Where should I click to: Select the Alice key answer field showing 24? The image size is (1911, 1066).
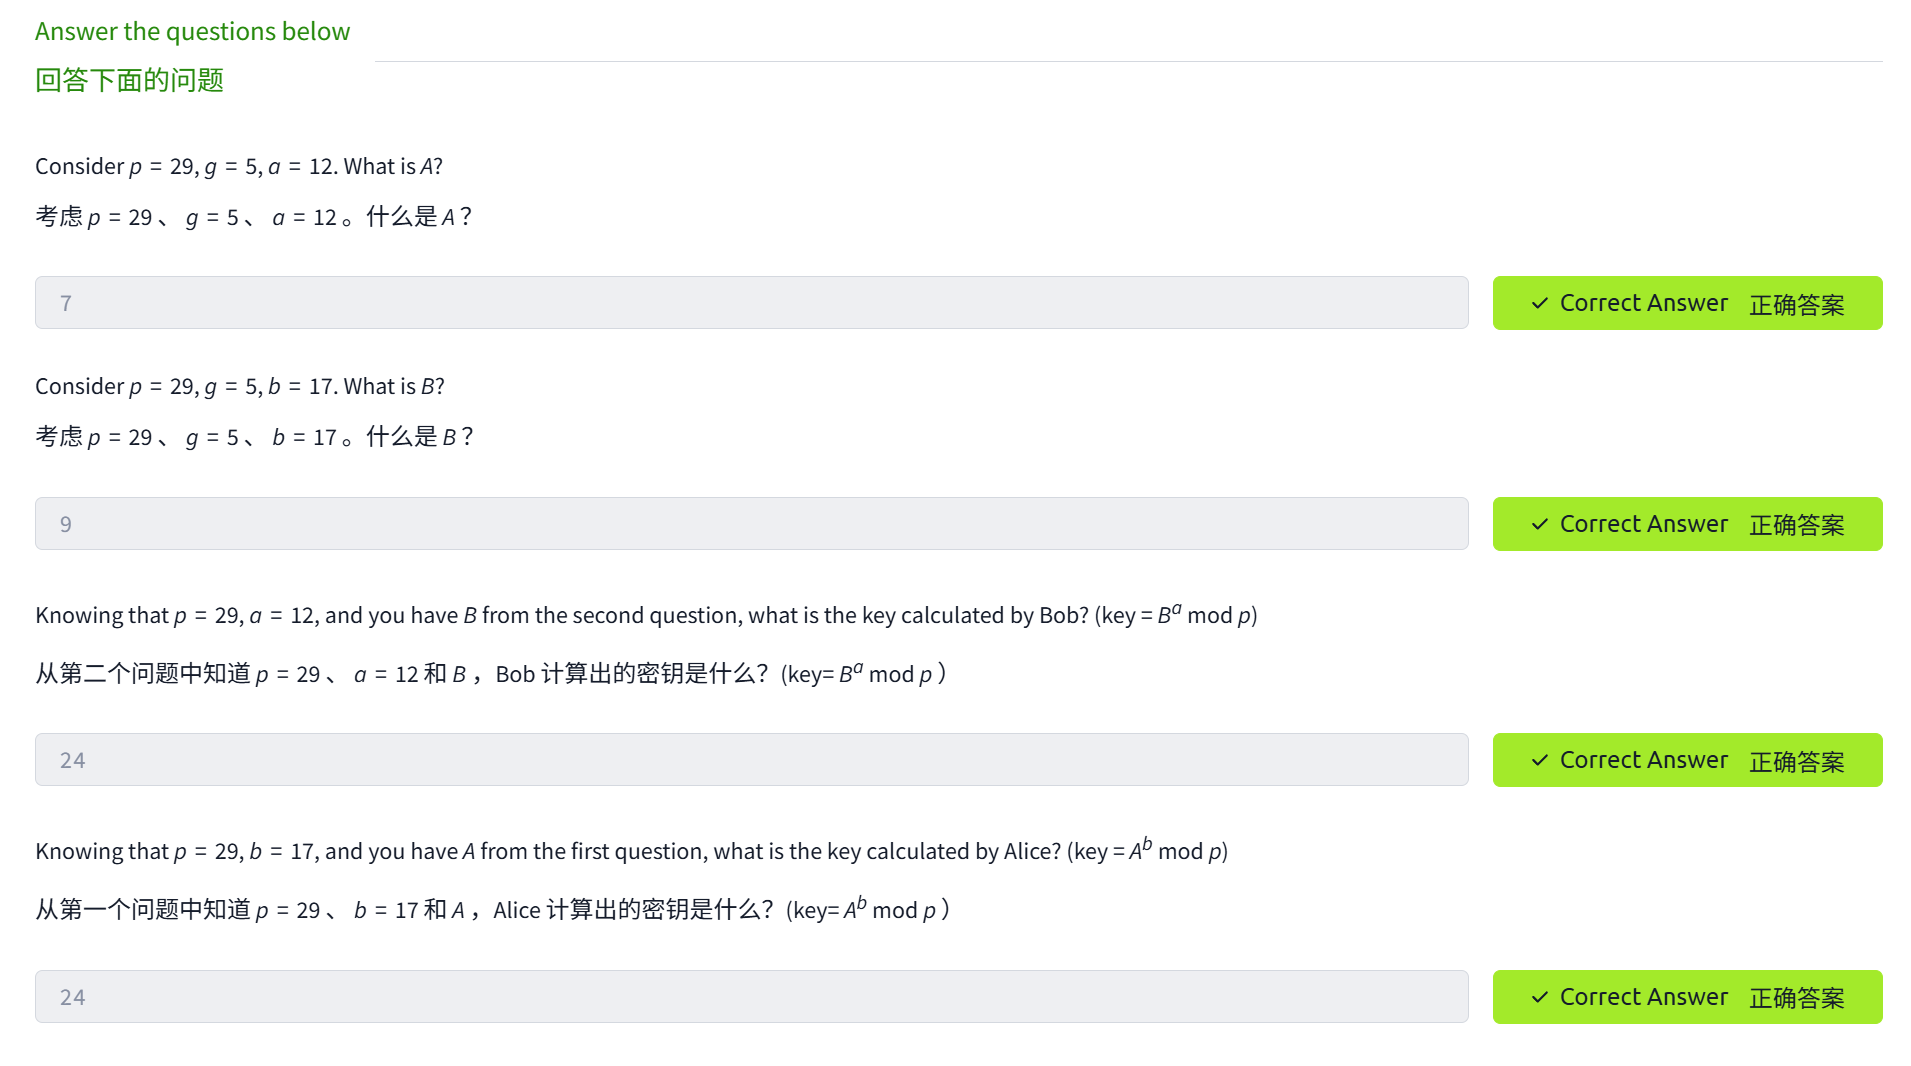751,997
